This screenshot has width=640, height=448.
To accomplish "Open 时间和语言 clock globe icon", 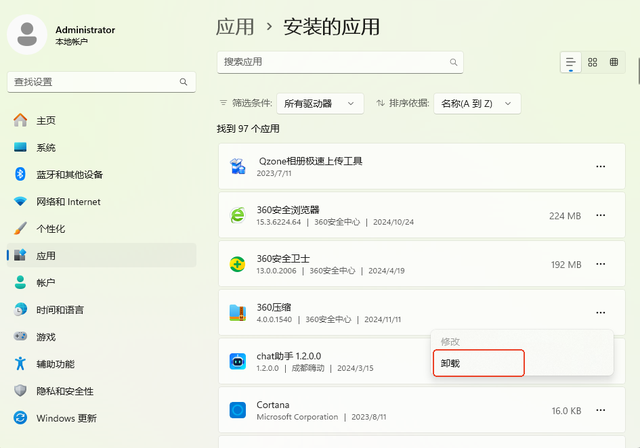I will (20, 310).
